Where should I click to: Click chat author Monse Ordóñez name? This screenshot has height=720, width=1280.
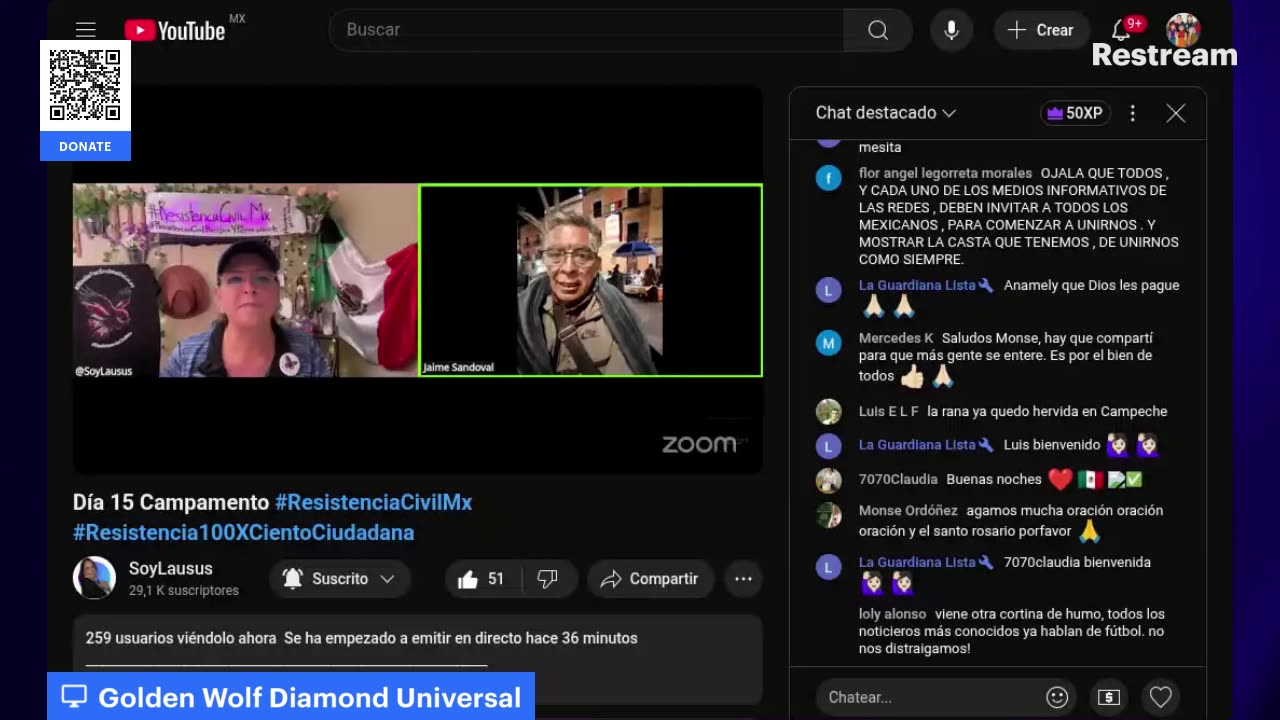coord(908,510)
